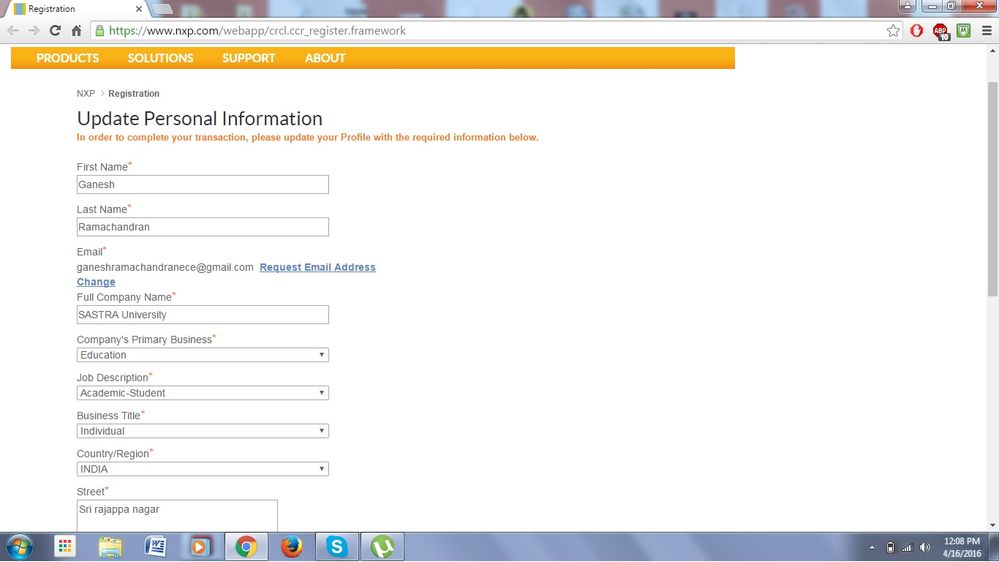
Task: Open the Chrome user profile button
Action: coord(907,6)
